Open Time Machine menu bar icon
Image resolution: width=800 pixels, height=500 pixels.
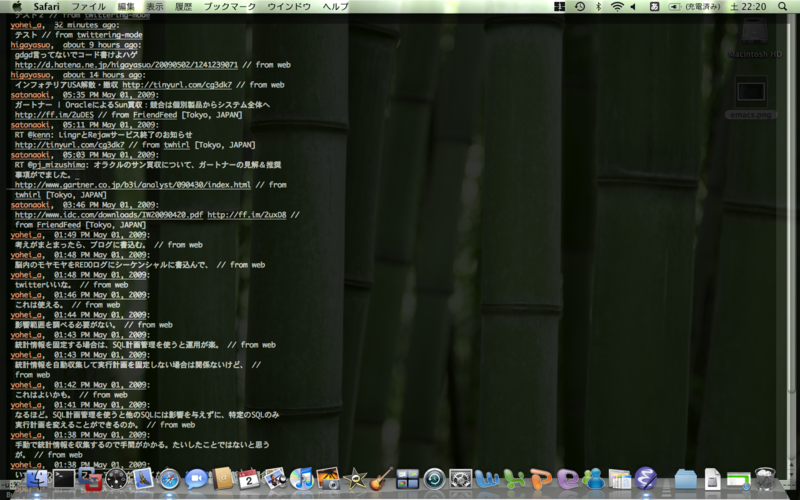(580, 7)
